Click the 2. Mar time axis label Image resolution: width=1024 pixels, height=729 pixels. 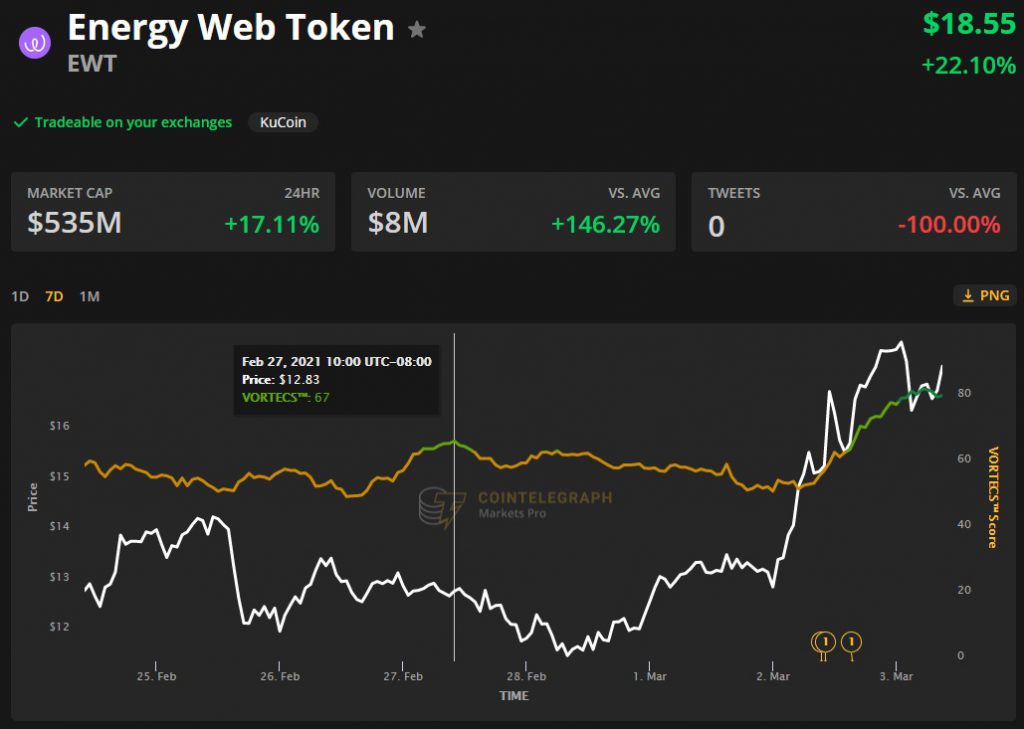click(773, 676)
